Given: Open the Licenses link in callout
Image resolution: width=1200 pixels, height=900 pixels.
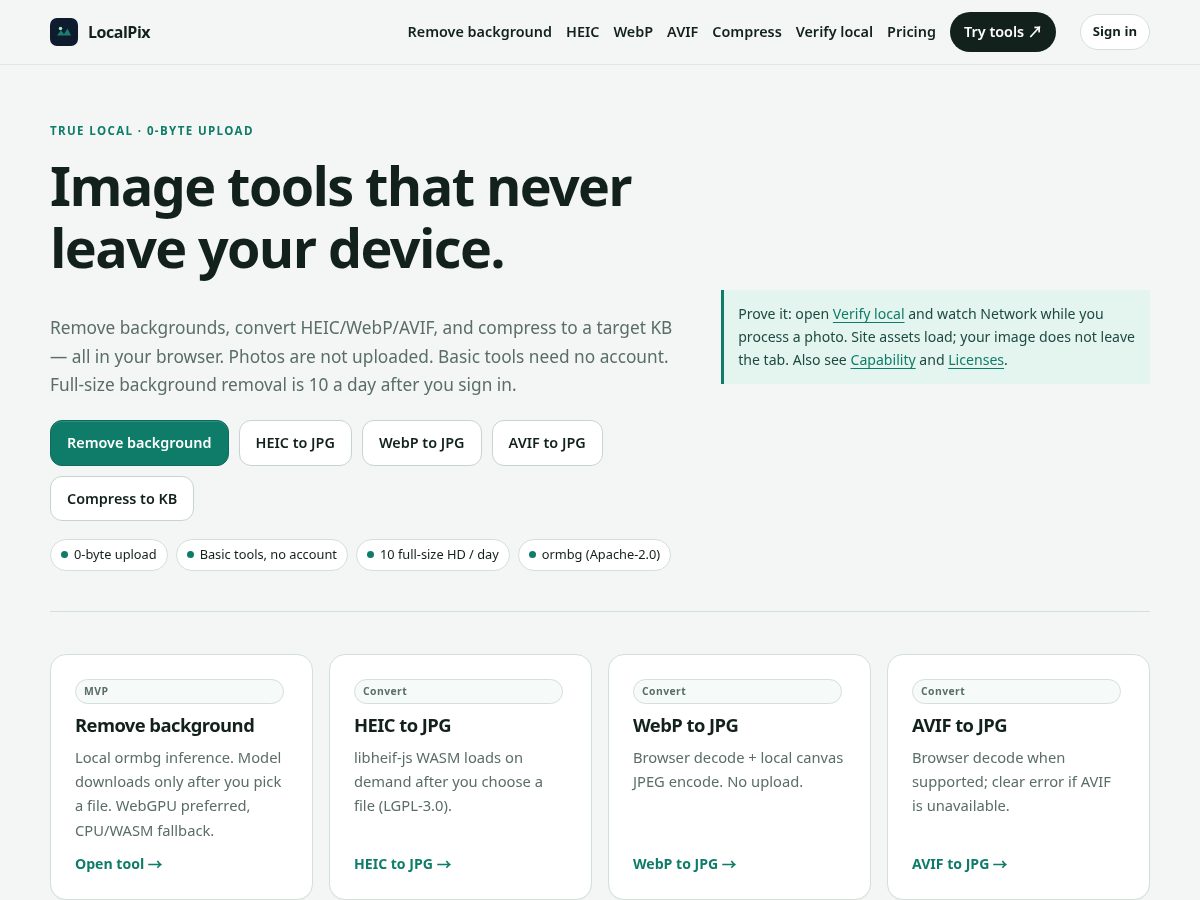Looking at the screenshot, I should [976, 360].
